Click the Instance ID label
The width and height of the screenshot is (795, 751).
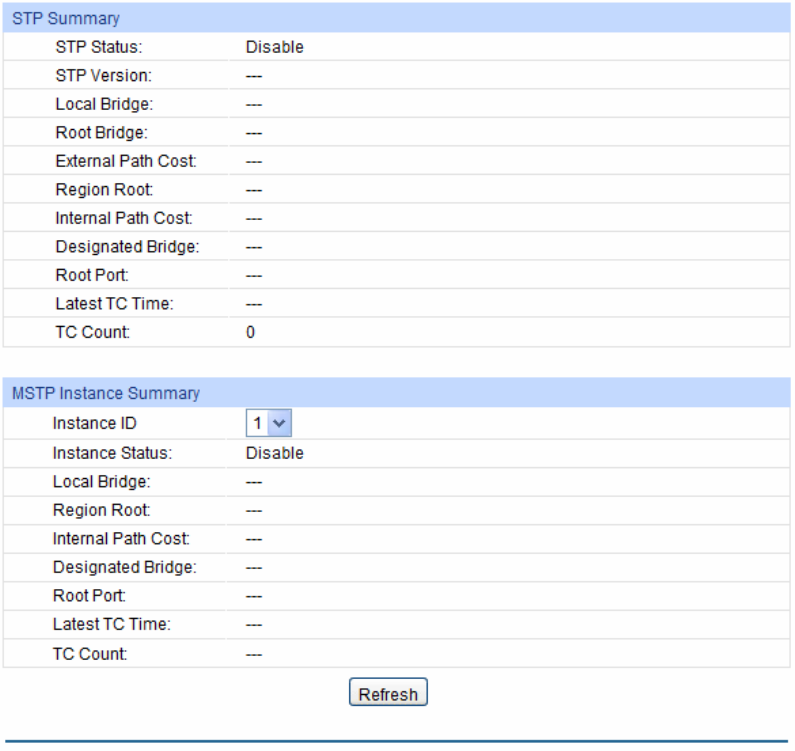click(x=94, y=424)
